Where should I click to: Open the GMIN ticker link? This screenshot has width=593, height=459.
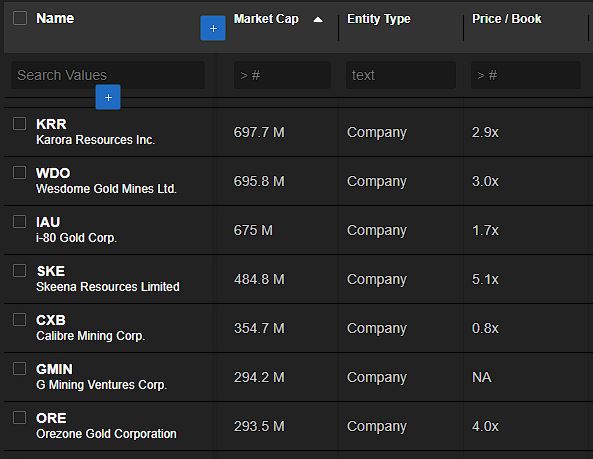click(54, 369)
